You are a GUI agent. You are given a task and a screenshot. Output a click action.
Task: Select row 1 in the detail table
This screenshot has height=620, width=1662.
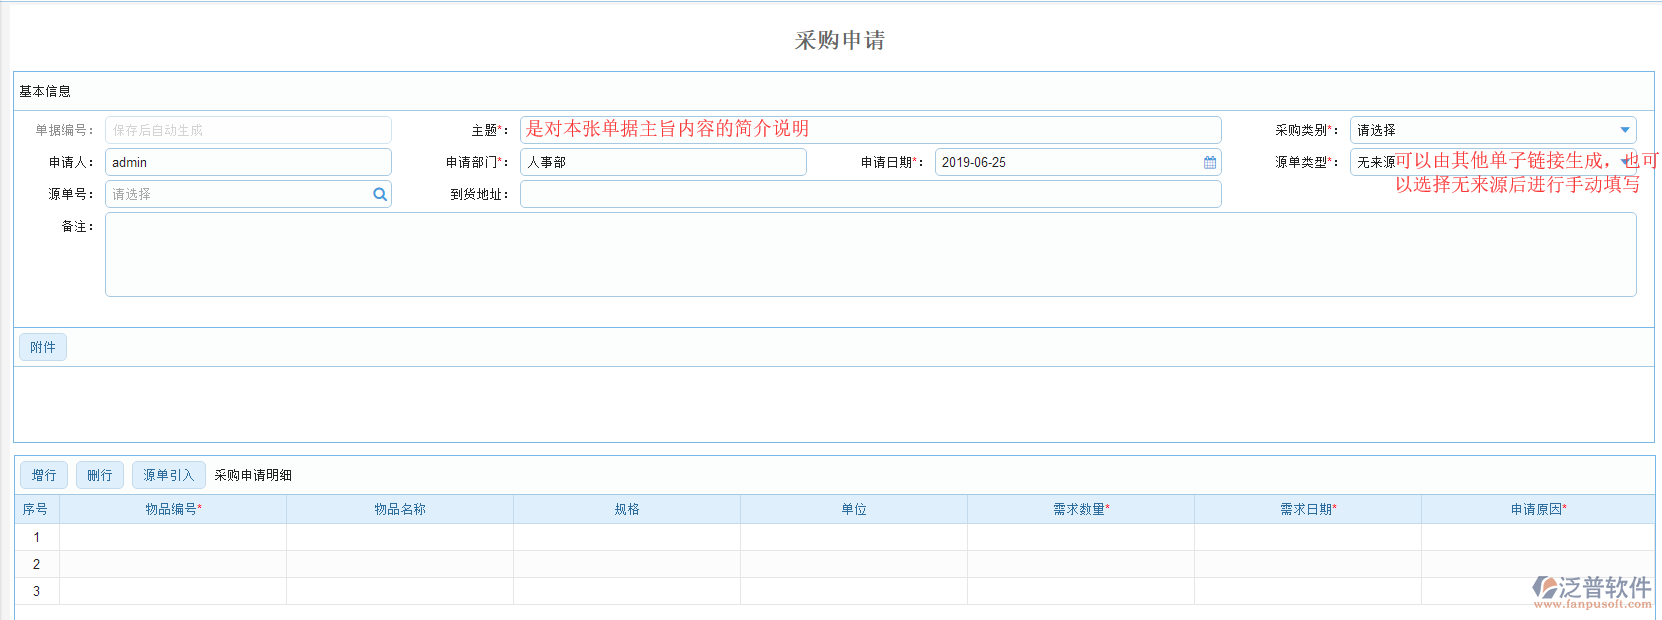(x=37, y=537)
